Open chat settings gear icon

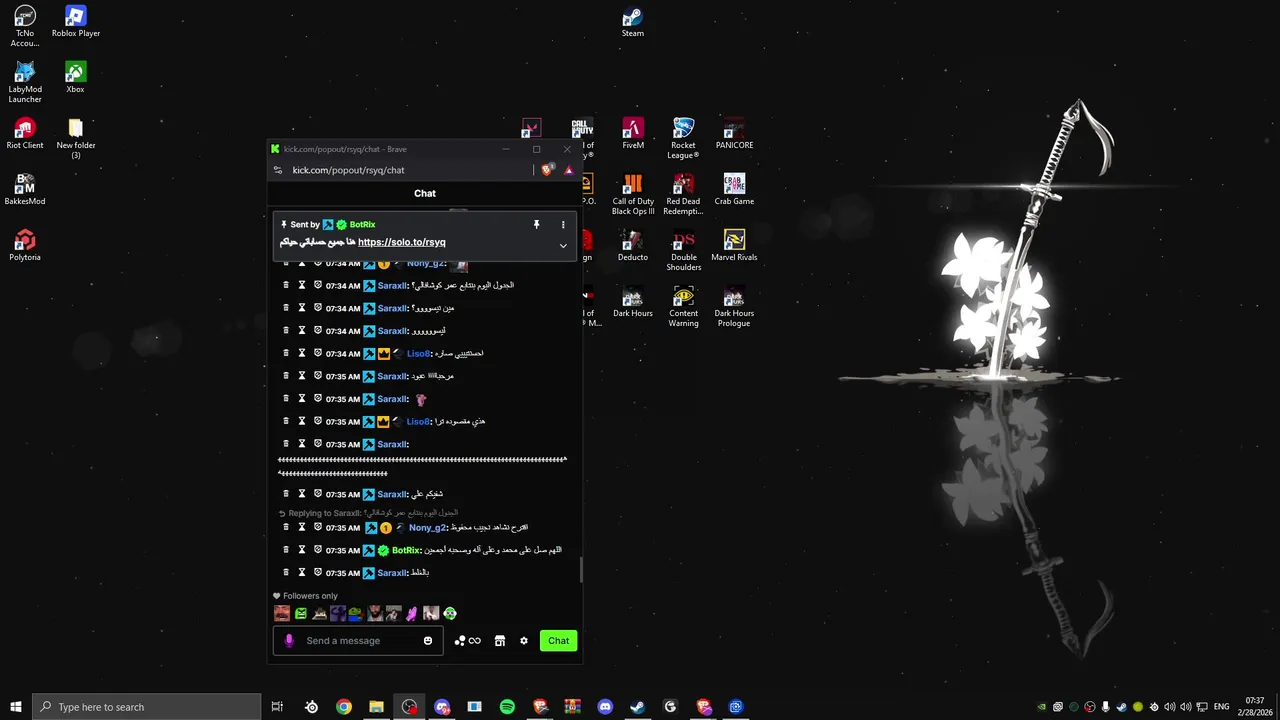click(x=523, y=641)
